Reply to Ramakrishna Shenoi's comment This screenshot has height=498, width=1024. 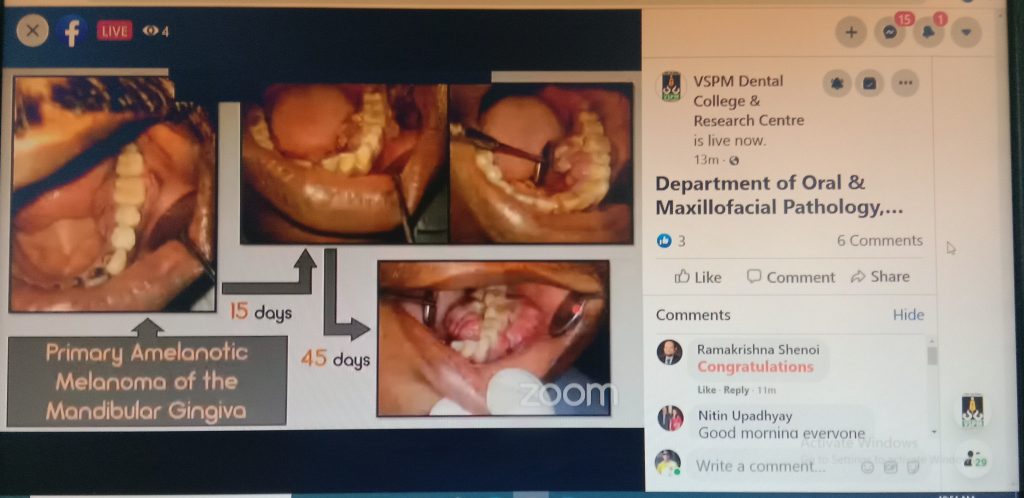click(736, 390)
